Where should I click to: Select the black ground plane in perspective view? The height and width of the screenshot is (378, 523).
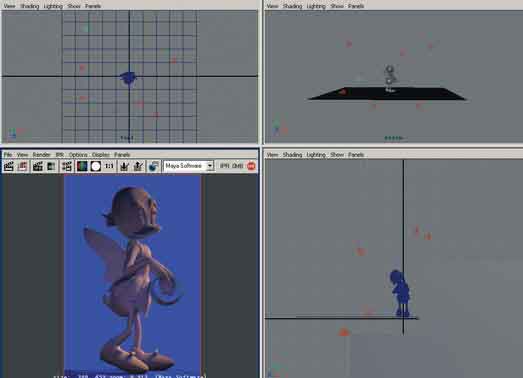pos(387,94)
